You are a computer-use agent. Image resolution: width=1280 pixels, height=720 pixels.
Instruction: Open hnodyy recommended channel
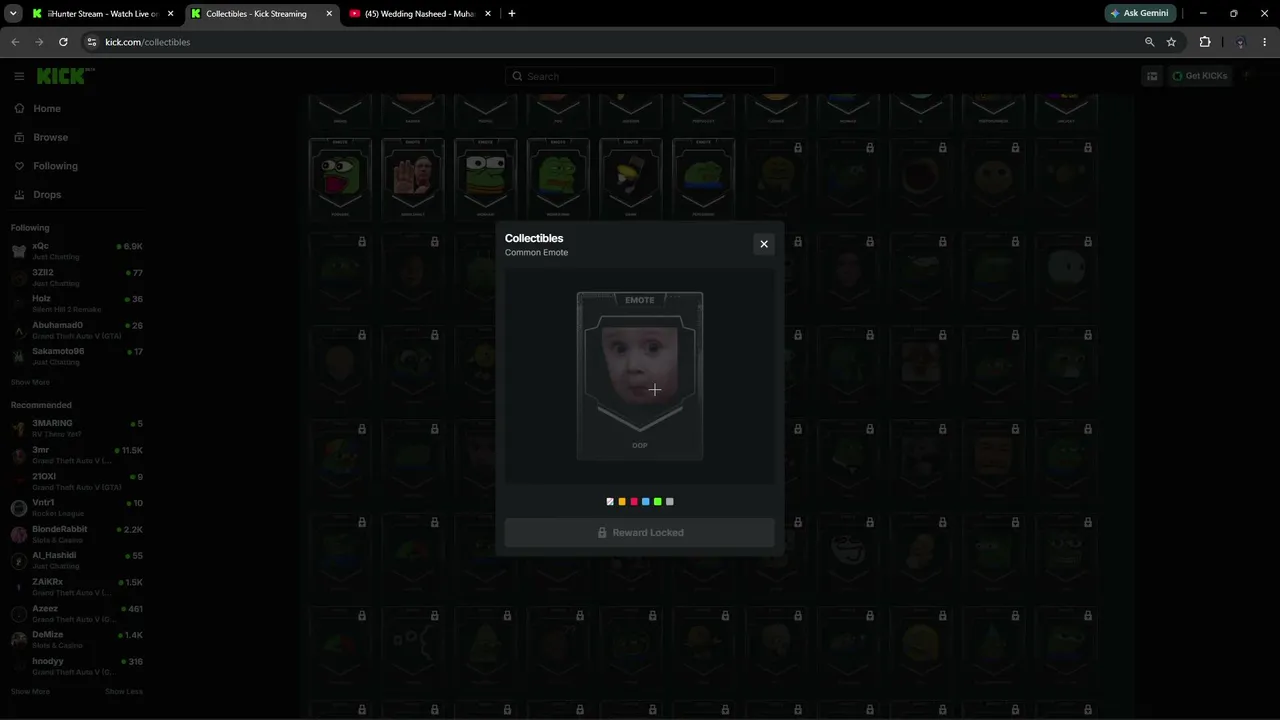[77, 666]
